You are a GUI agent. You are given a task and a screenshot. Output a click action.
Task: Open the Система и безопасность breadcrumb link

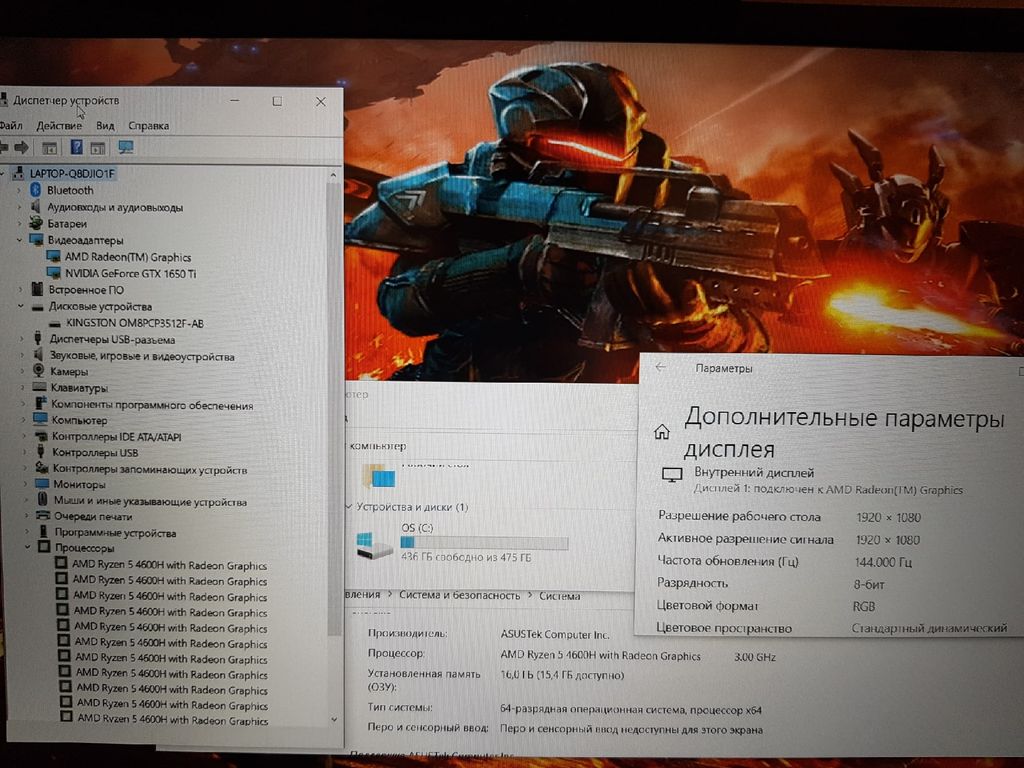pyautogui.click(x=460, y=595)
